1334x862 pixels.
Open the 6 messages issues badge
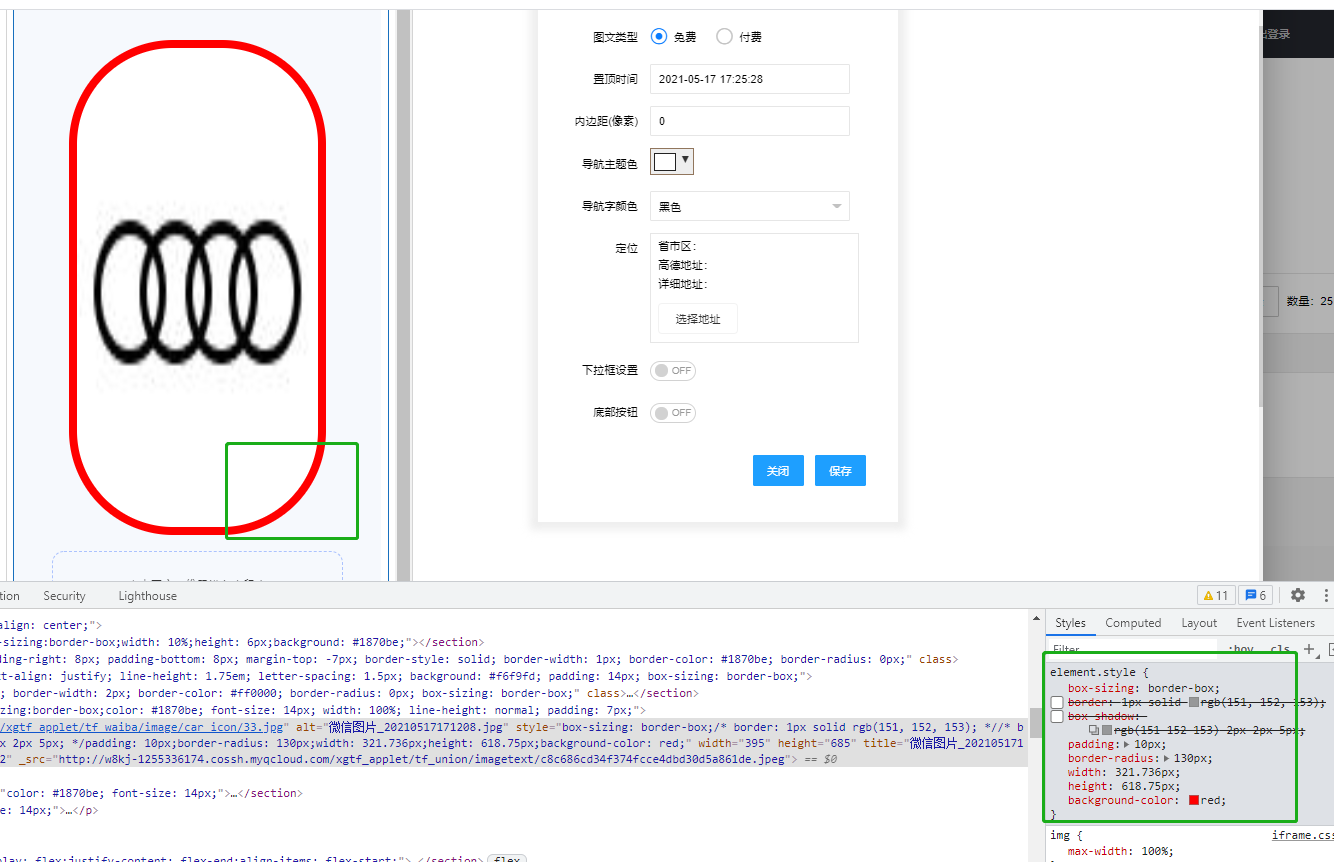[x=1255, y=595]
